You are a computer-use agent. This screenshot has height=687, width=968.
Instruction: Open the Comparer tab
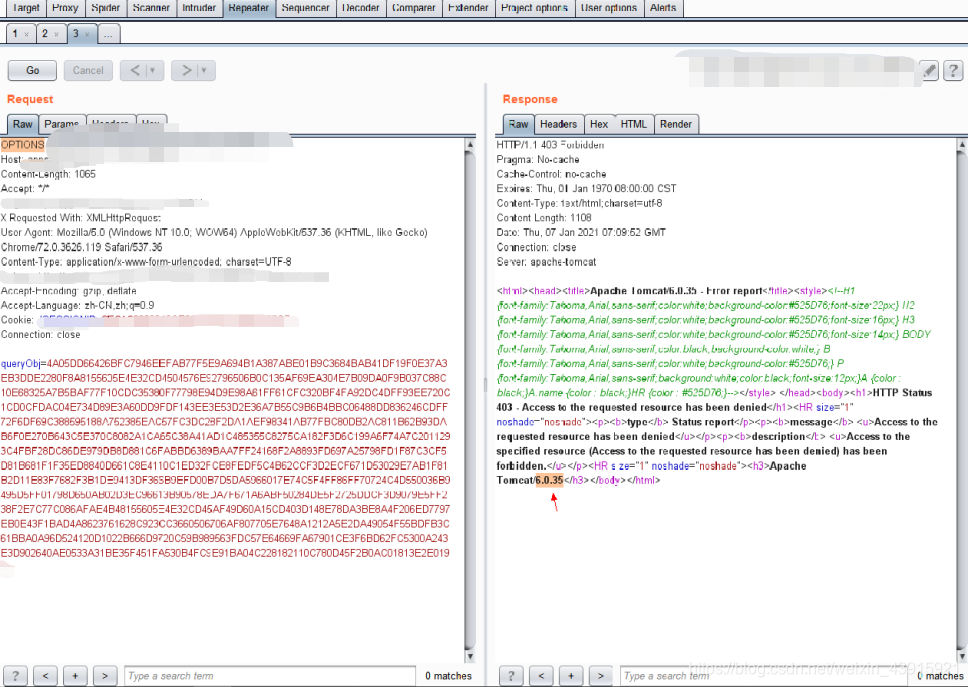point(414,8)
